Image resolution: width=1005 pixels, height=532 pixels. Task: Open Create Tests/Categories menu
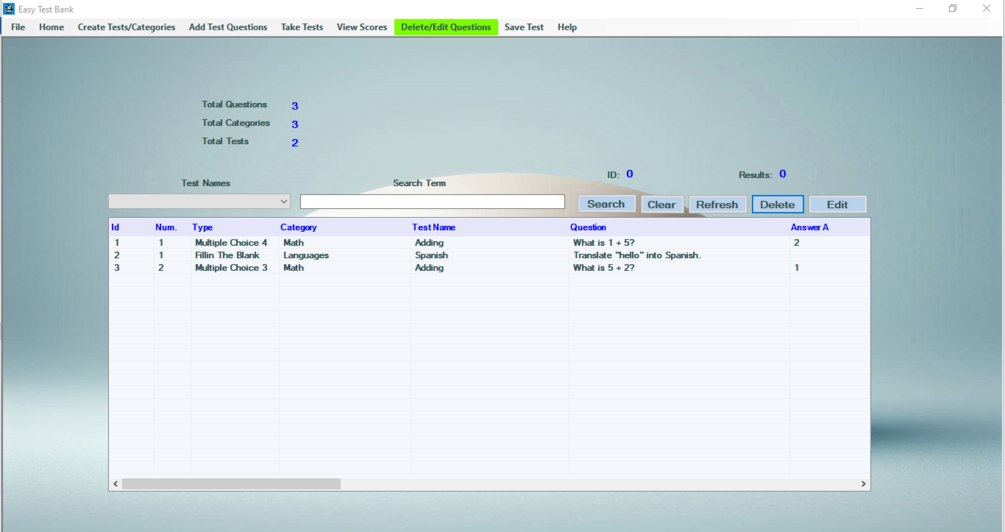[126, 27]
